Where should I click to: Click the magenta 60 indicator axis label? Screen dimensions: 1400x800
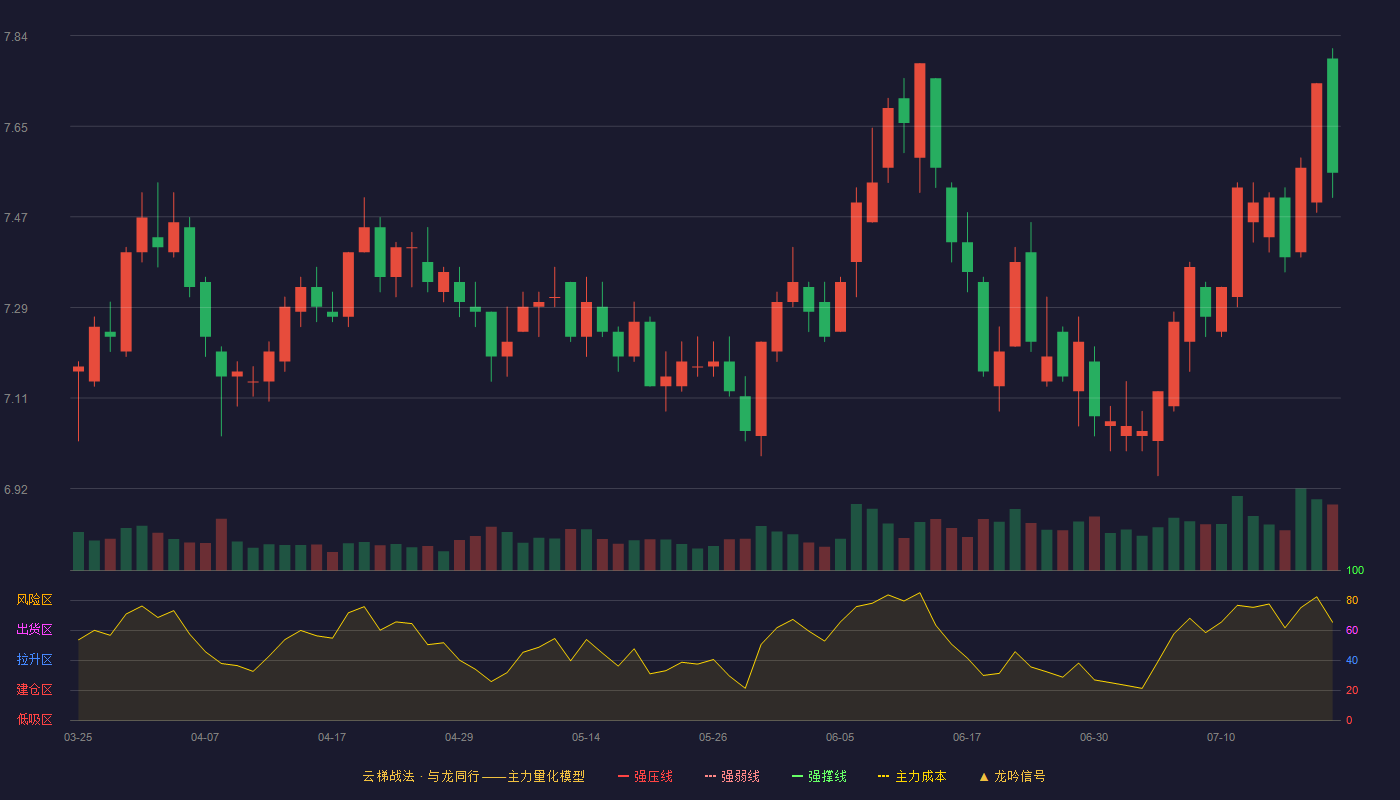tap(1352, 630)
